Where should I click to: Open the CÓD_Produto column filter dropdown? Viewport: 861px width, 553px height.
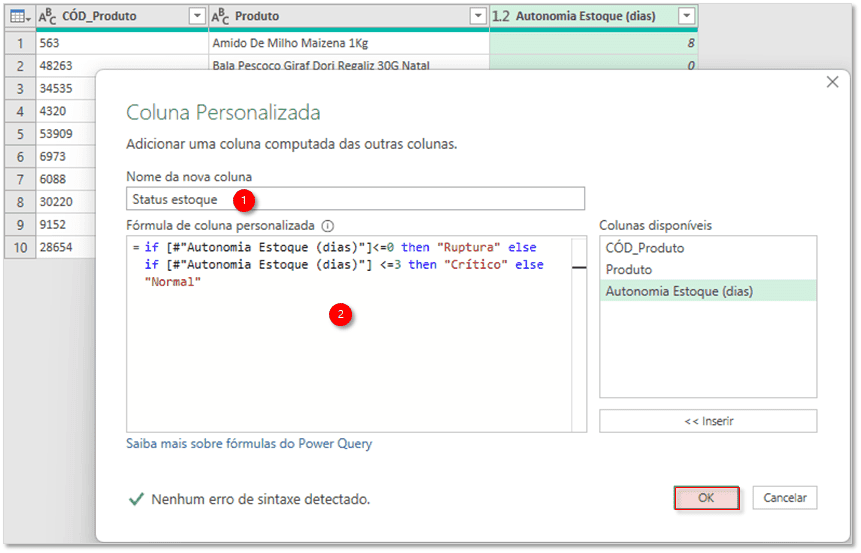point(197,16)
